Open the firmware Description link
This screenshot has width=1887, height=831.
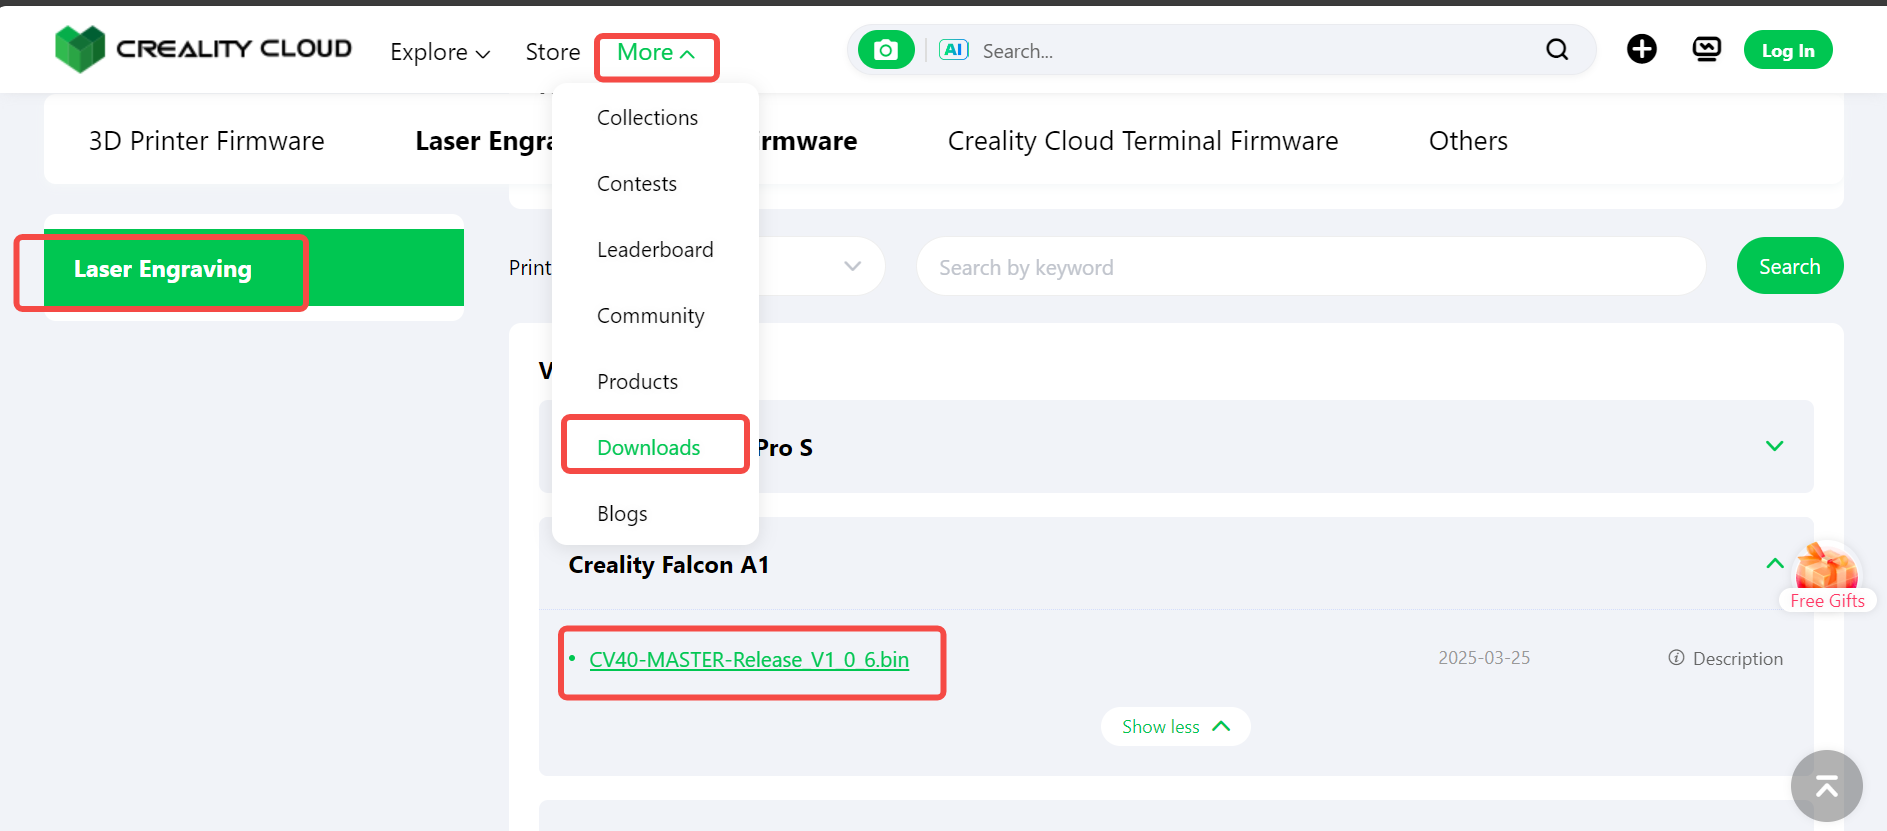(1737, 659)
